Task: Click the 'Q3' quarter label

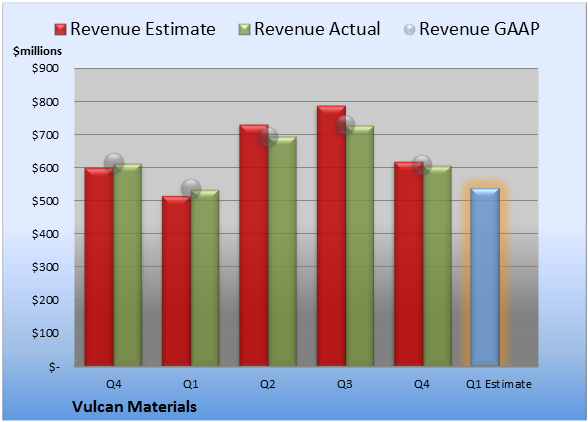Action: pos(345,384)
